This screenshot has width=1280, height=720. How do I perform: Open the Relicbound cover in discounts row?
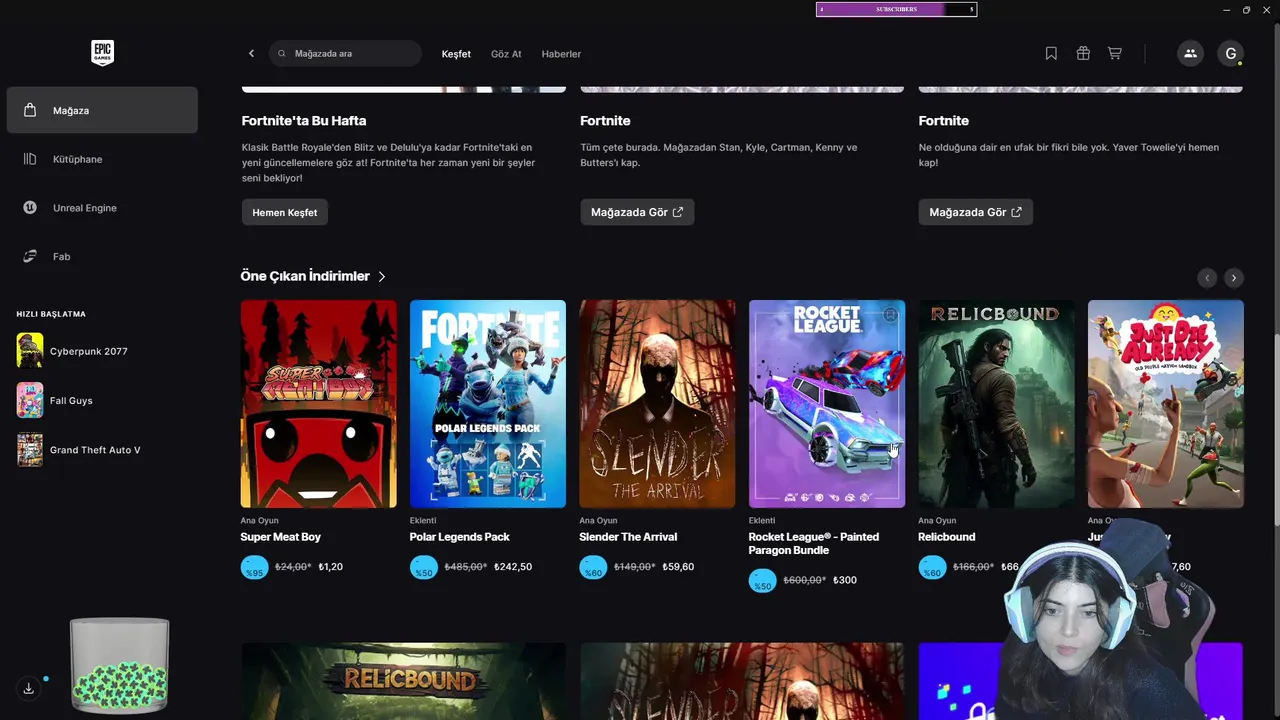point(996,404)
